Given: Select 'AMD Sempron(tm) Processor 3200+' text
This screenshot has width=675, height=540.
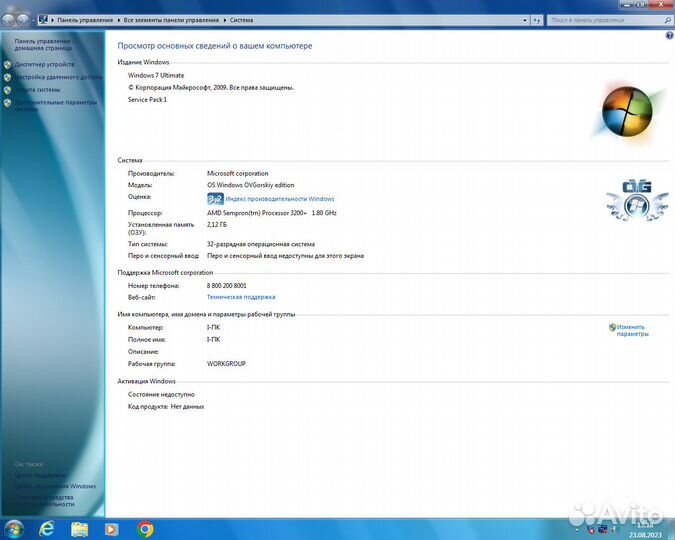Looking at the screenshot, I should (257, 213).
